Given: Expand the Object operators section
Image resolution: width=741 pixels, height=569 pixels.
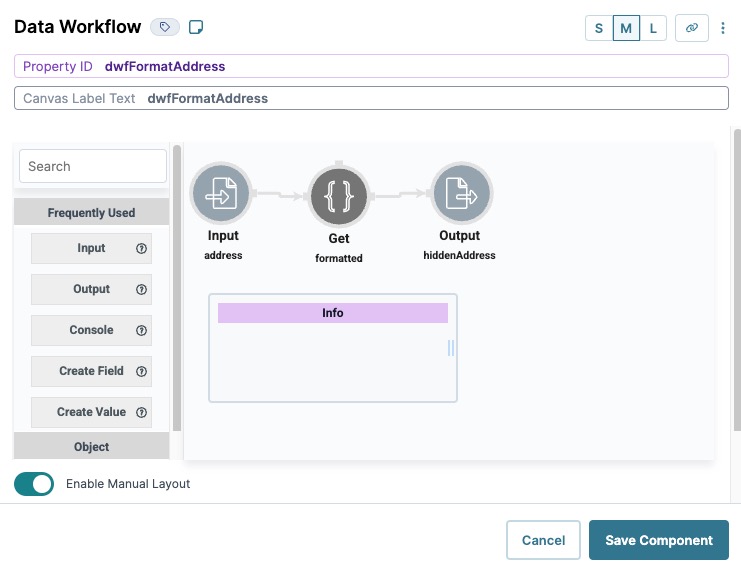Looking at the screenshot, I should tap(92, 446).
